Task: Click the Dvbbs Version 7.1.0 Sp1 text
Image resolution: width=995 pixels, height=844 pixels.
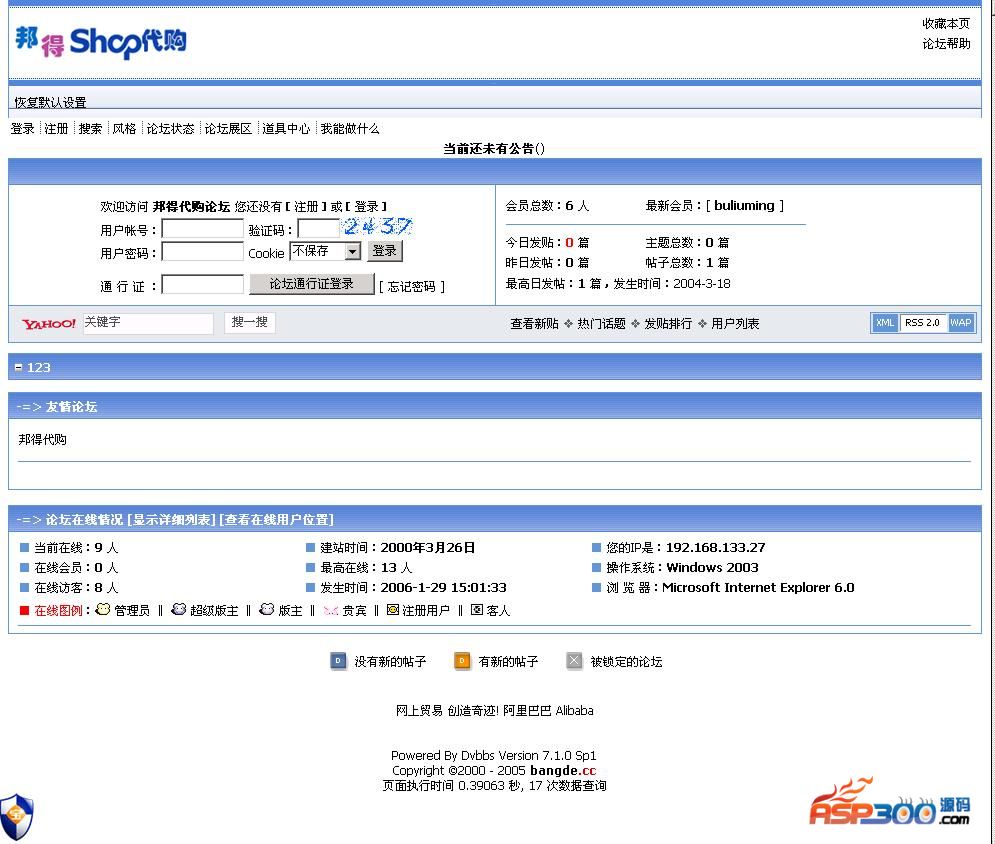Action: pyautogui.click(x=529, y=756)
